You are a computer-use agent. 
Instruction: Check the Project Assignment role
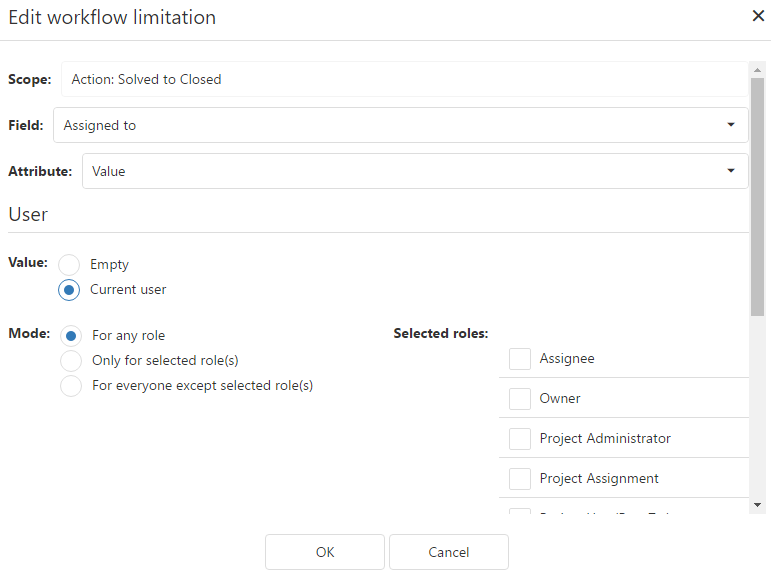tap(520, 478)
